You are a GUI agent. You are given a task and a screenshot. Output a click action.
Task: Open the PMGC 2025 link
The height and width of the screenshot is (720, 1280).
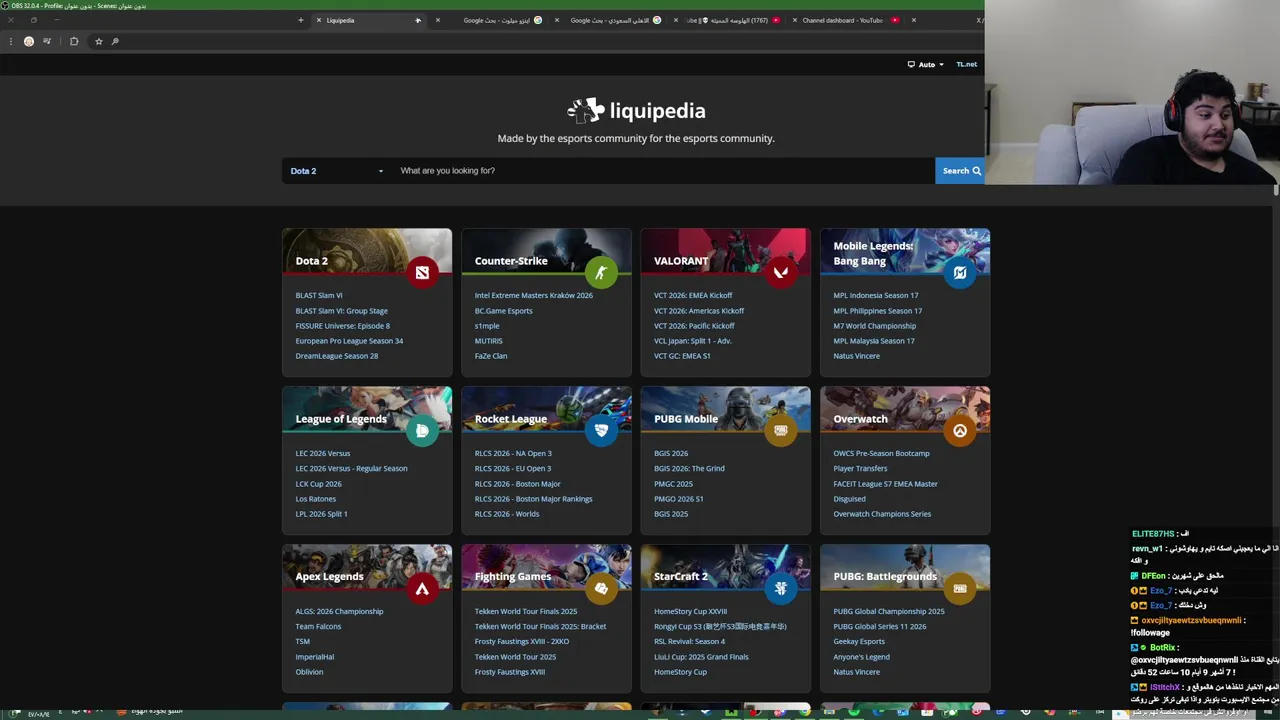[x=672, y=484]
